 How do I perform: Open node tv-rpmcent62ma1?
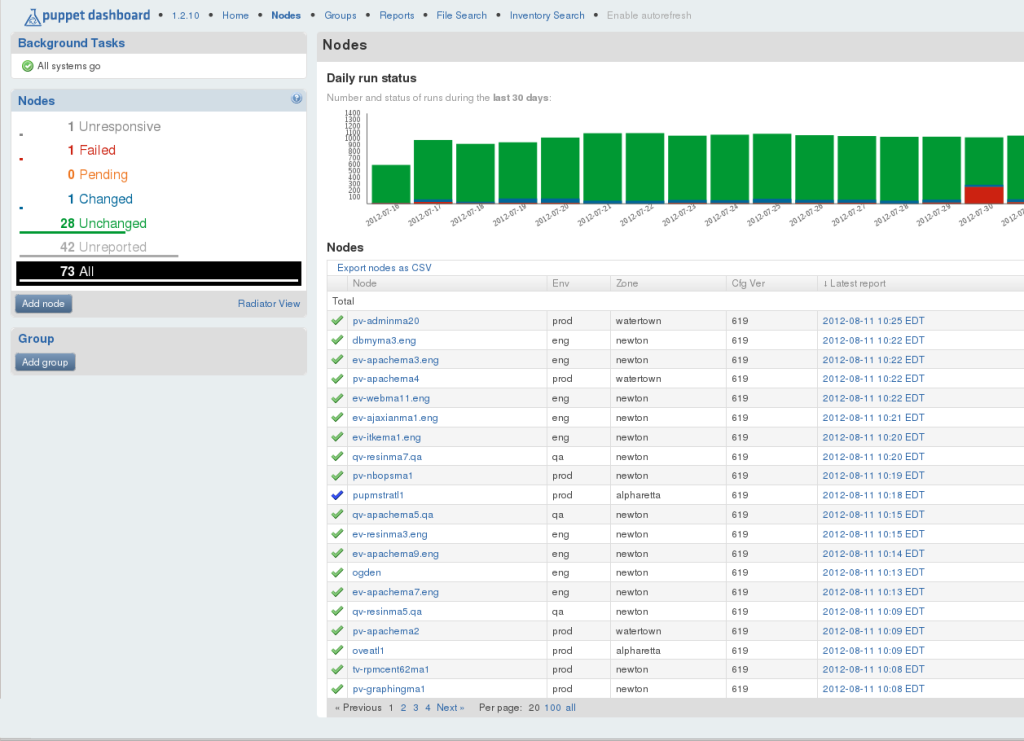point(391,669)
